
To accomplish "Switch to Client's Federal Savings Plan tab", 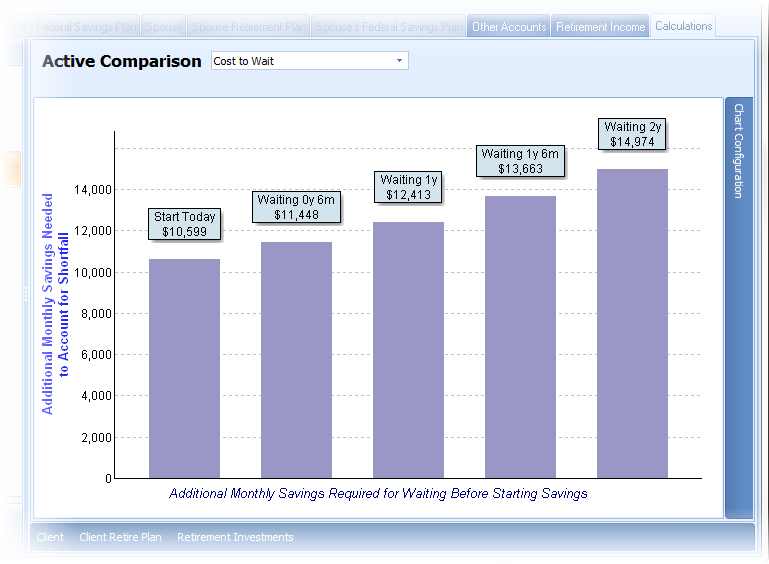I will (x=70, y=27).
